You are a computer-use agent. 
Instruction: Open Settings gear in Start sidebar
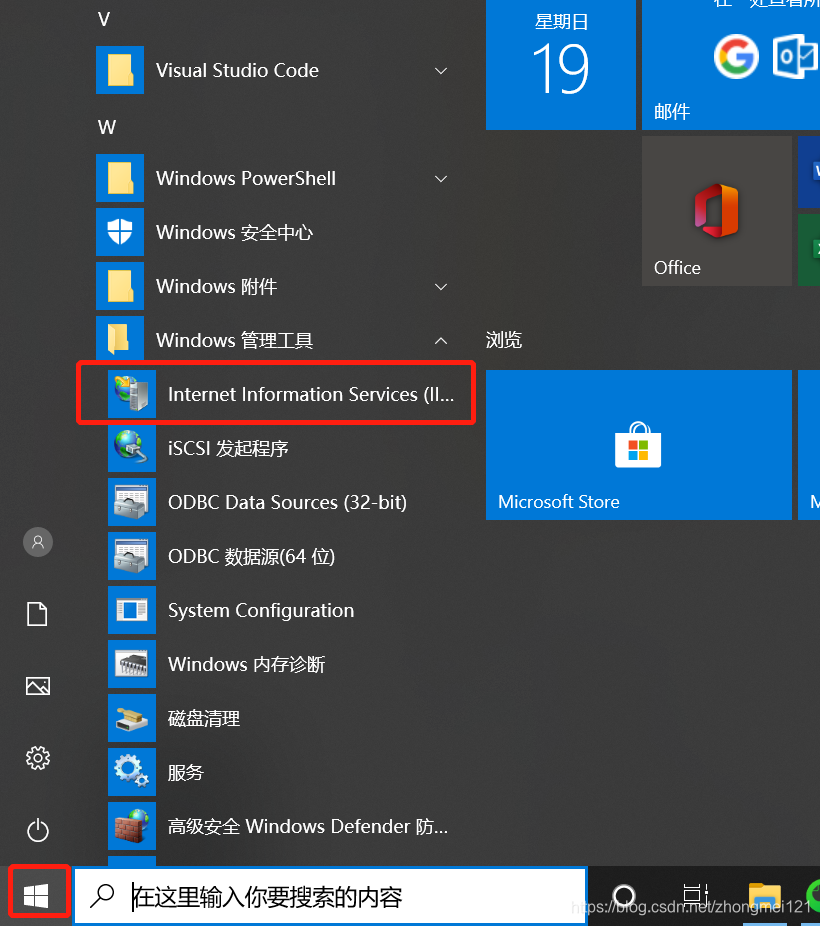point(38,757)
